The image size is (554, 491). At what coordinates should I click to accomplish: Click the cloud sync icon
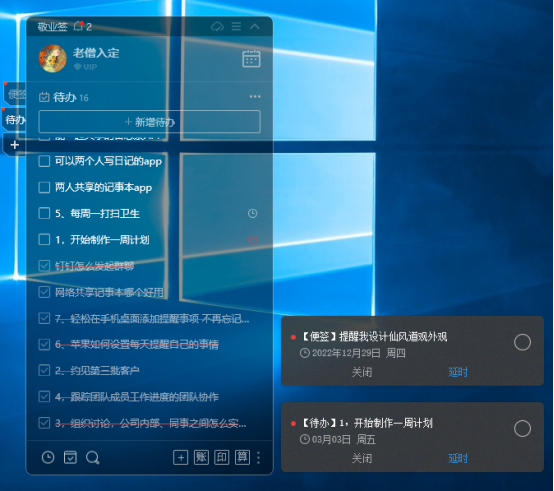pyautogui.click(x=217, y=26)
